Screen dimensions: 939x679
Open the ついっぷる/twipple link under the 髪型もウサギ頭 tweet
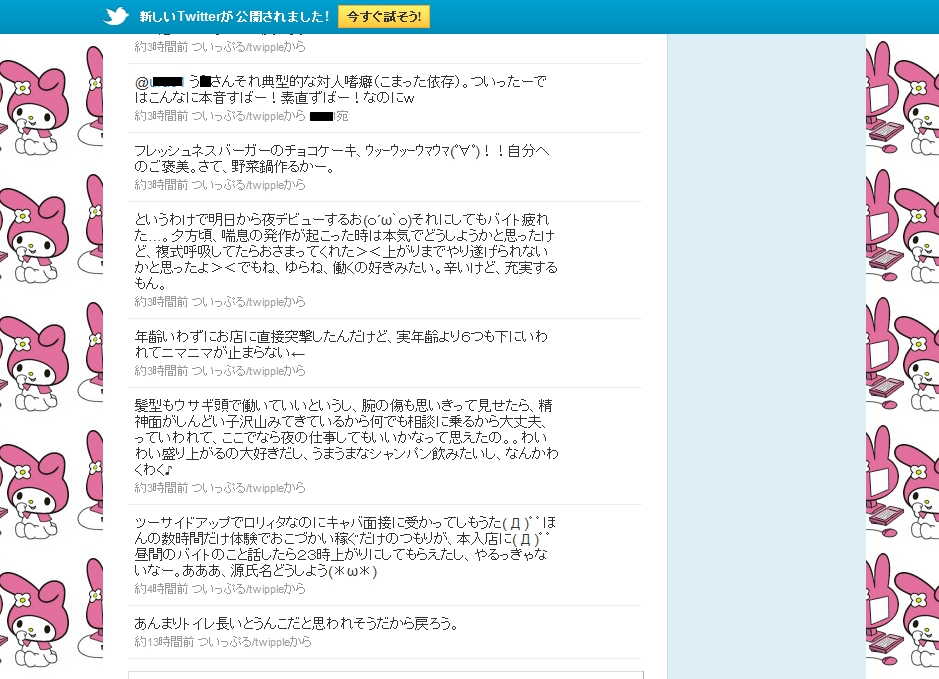pyautogui.click(x=239, y=487)
